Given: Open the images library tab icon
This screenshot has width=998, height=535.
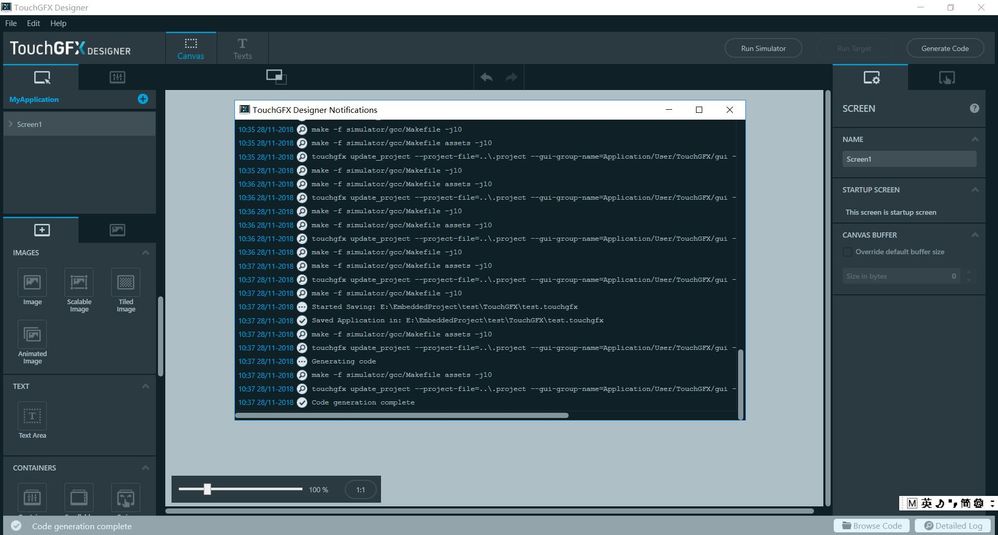Looking at the screenshot, I should click(x=117, y=230).
